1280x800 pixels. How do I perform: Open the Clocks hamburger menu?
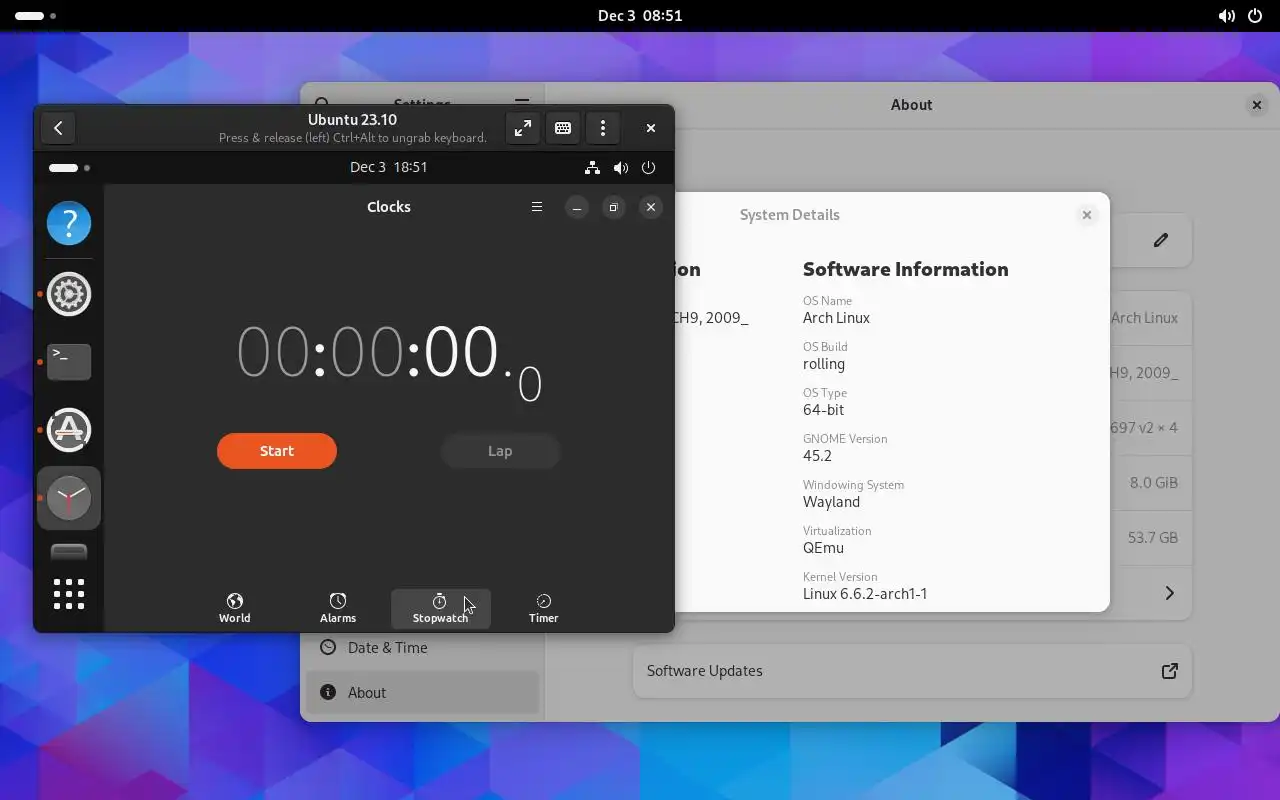click(x=537, y=207)
